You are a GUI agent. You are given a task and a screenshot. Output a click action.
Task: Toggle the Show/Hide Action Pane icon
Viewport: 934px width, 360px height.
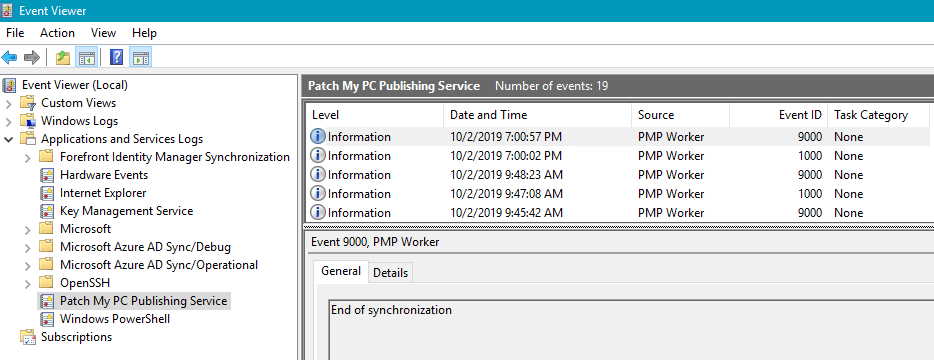pyautogui.click(x=141, y=57)
